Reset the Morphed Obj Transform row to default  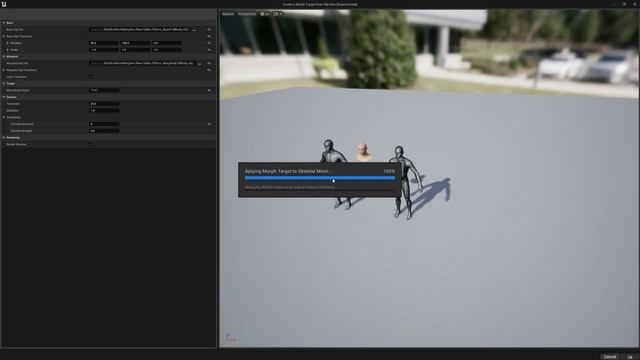(209, 70)
